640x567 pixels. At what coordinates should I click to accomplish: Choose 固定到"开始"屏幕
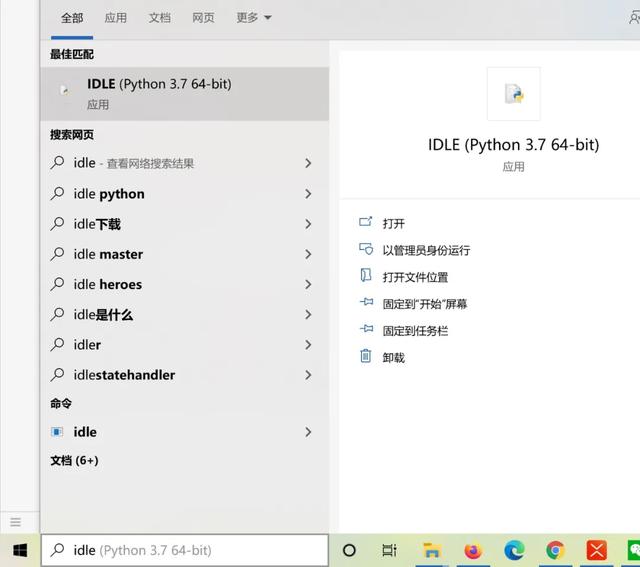424,304
